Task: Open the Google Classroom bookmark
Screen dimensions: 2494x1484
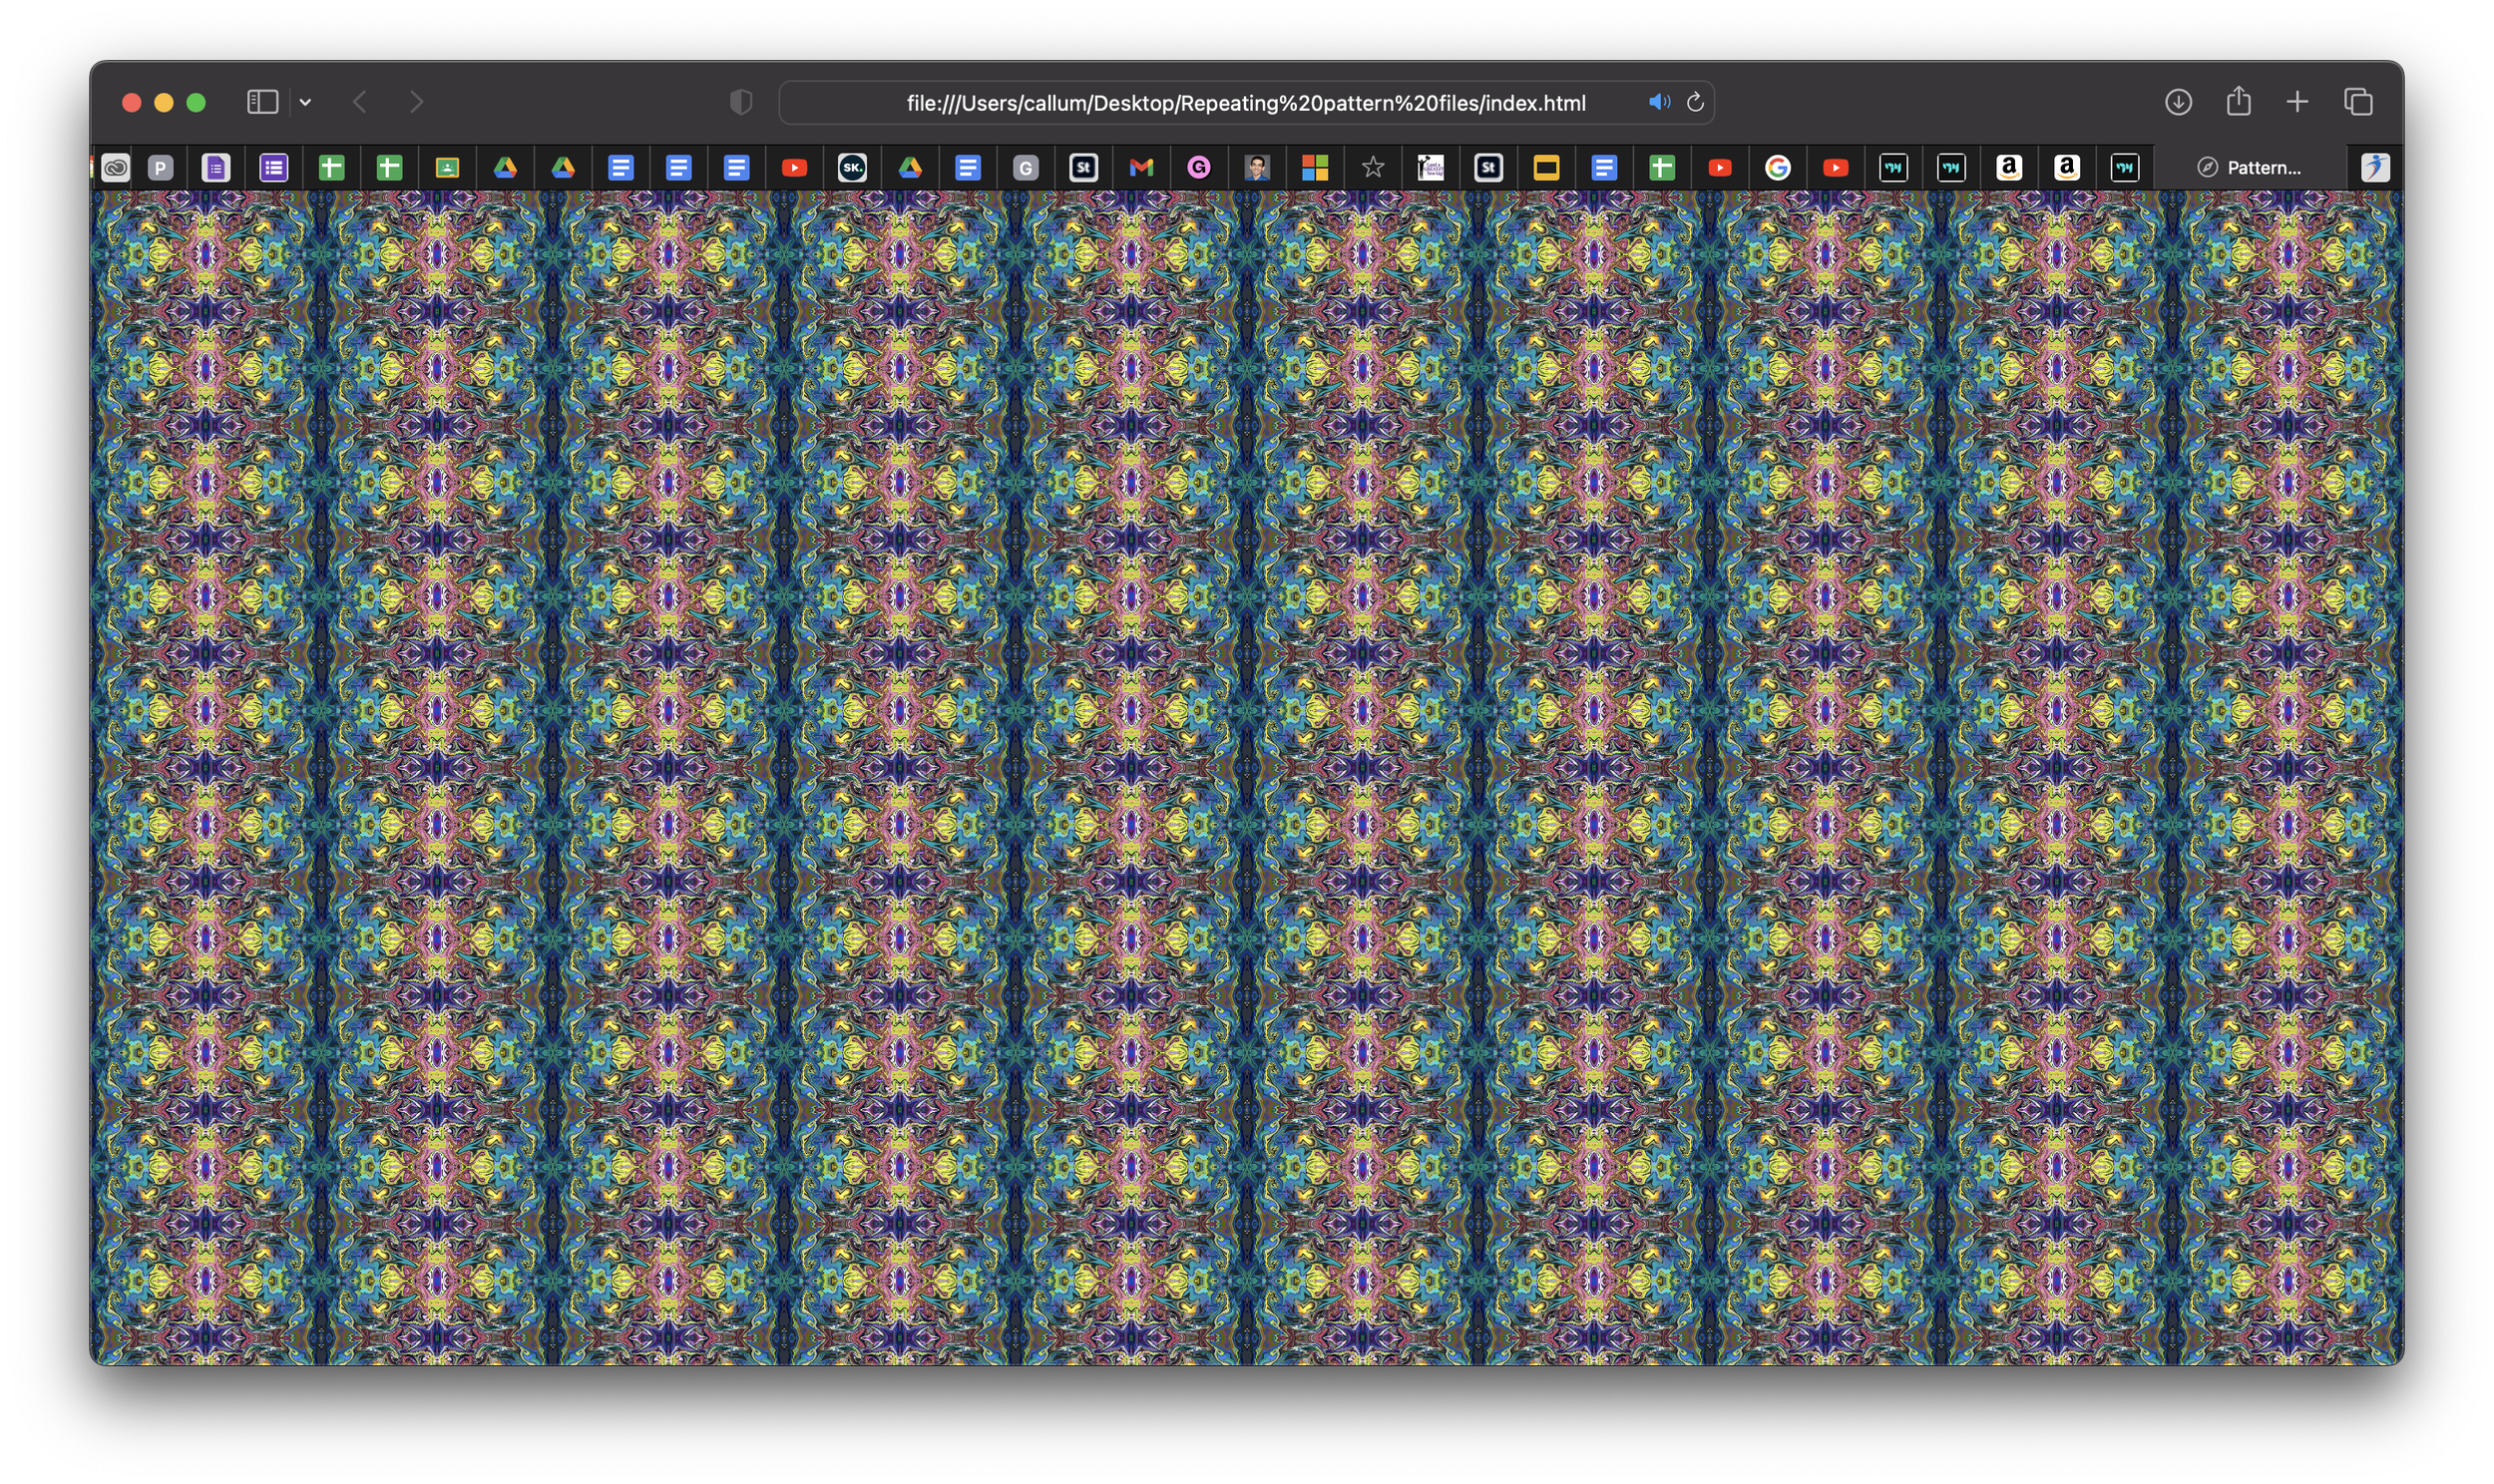Action: [x=449, y=167]
